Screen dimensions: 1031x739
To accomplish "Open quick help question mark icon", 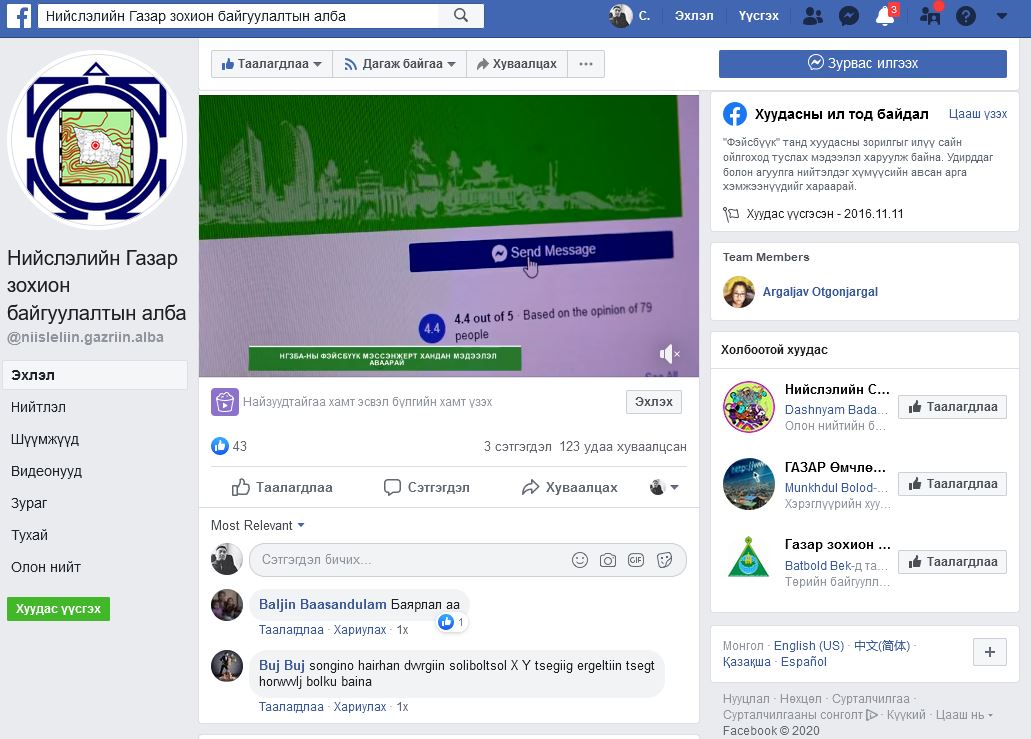I will 965,16.
